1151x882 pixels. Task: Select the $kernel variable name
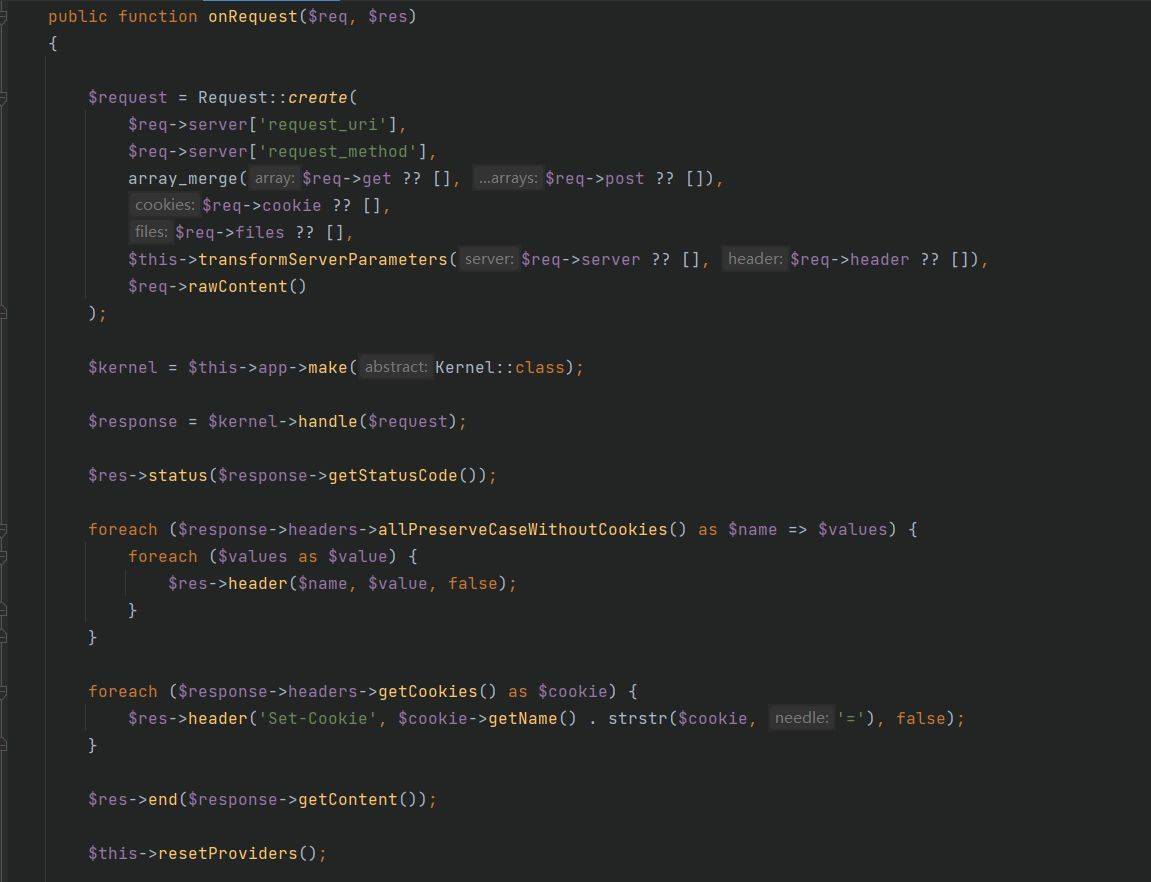[122, 367]
